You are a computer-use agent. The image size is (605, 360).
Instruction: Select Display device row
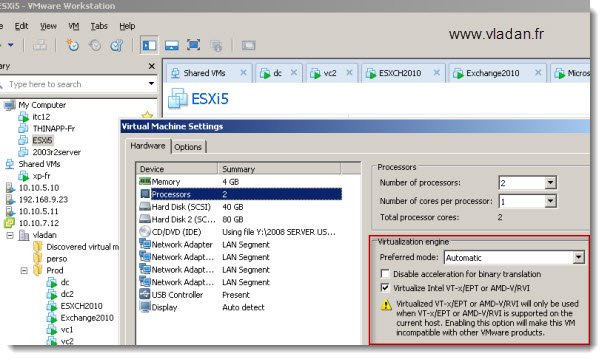pos(239,308)
